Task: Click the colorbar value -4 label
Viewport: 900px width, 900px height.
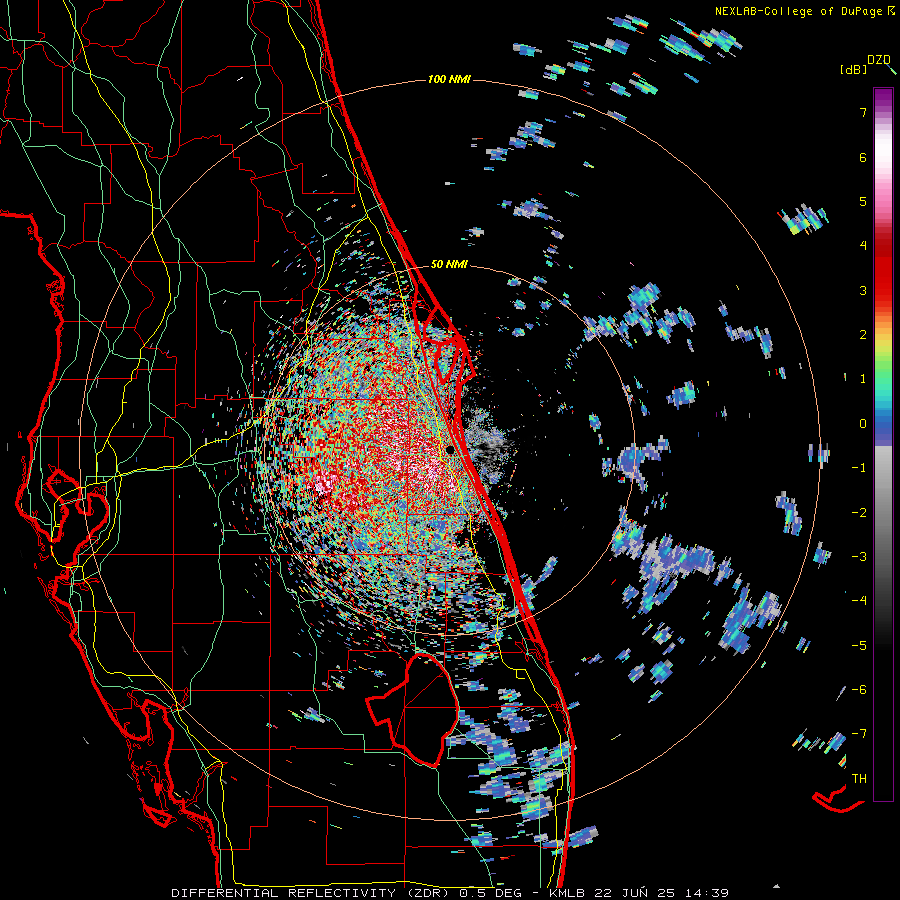Action: 859,601
